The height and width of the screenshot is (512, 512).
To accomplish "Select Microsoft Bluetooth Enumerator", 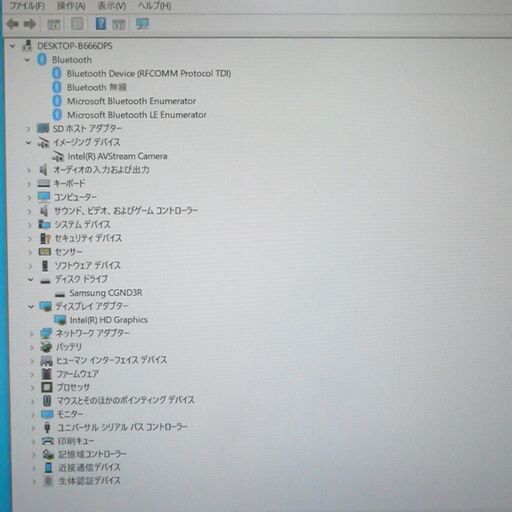I will click(x=131, y=101).
